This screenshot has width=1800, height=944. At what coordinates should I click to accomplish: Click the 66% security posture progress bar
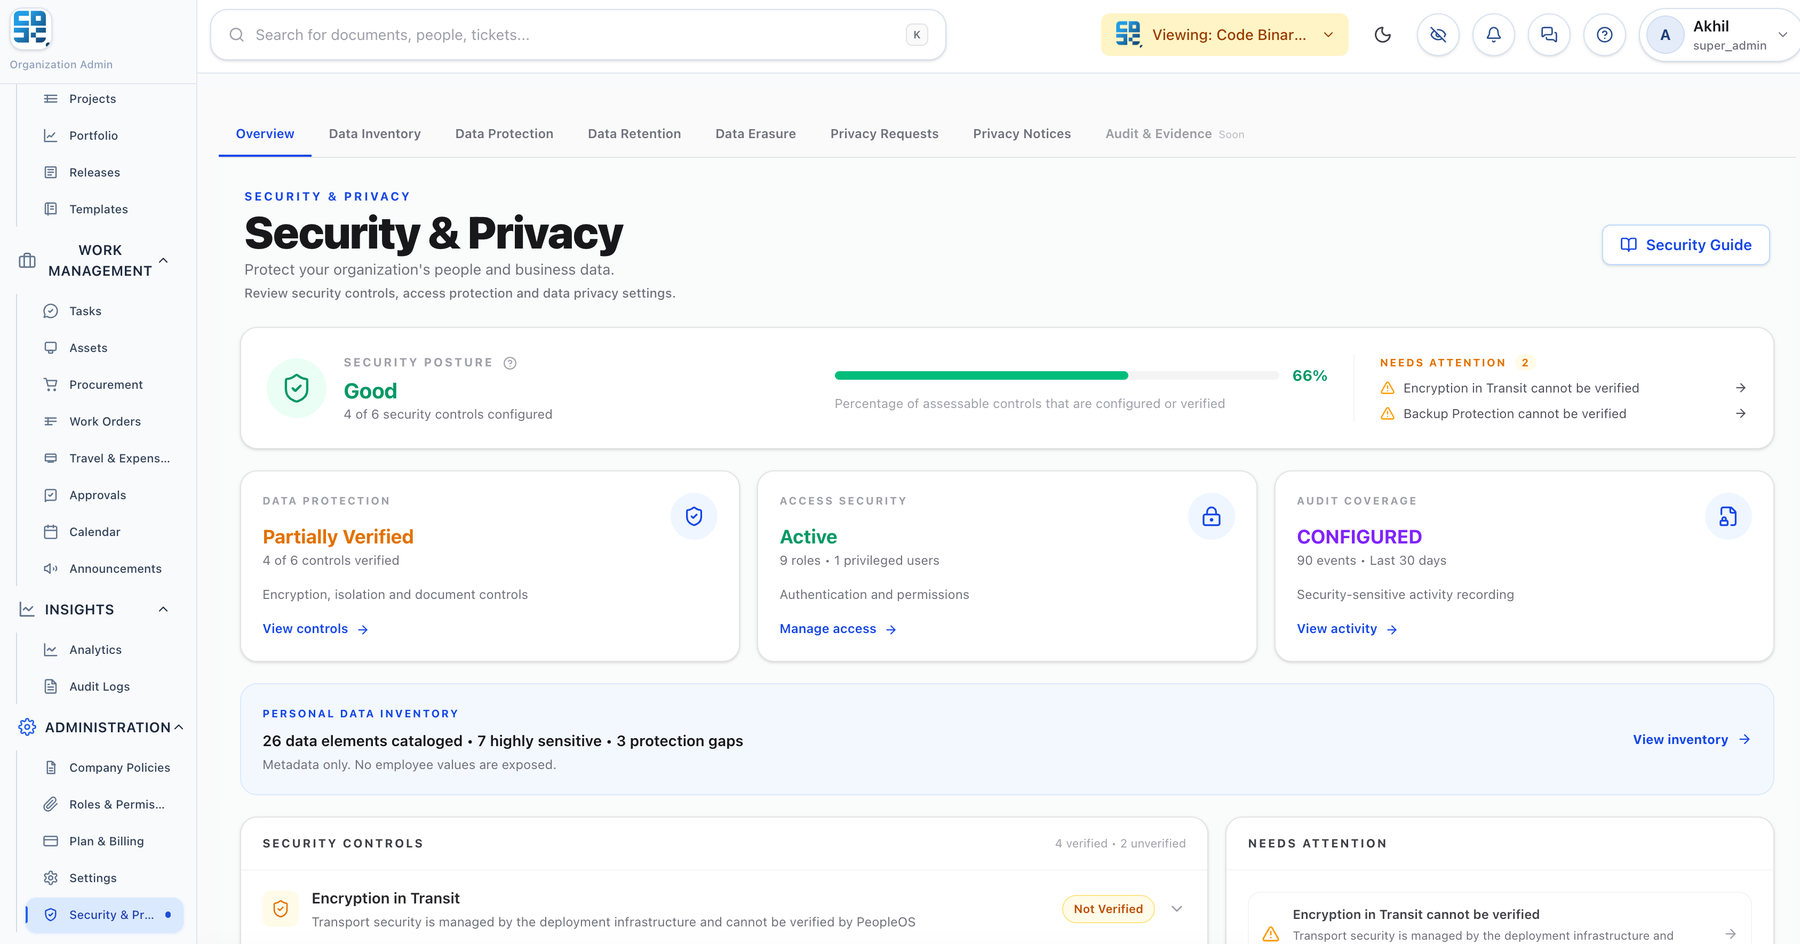coord(1056,376)
